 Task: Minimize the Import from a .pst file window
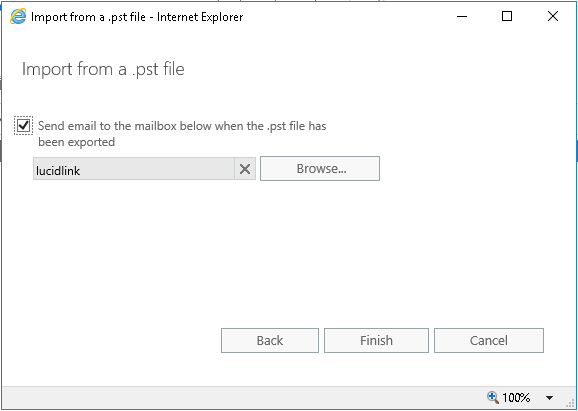[462, 16]
